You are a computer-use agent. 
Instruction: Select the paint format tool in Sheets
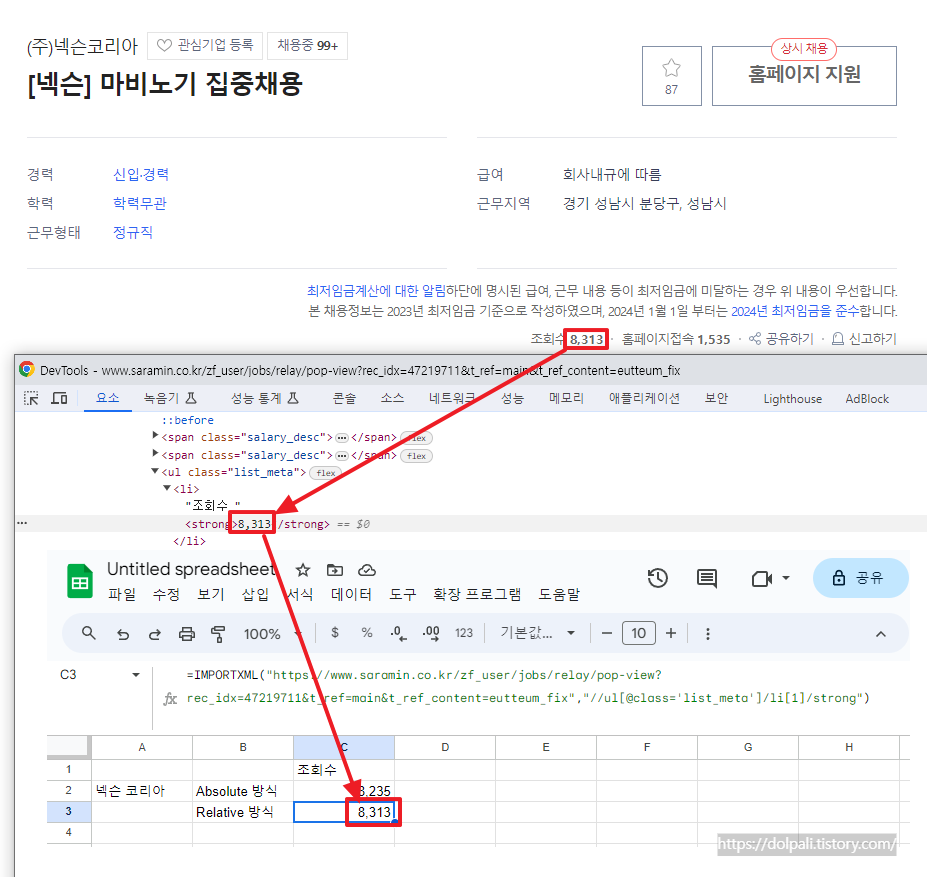[x=220, y=633]
